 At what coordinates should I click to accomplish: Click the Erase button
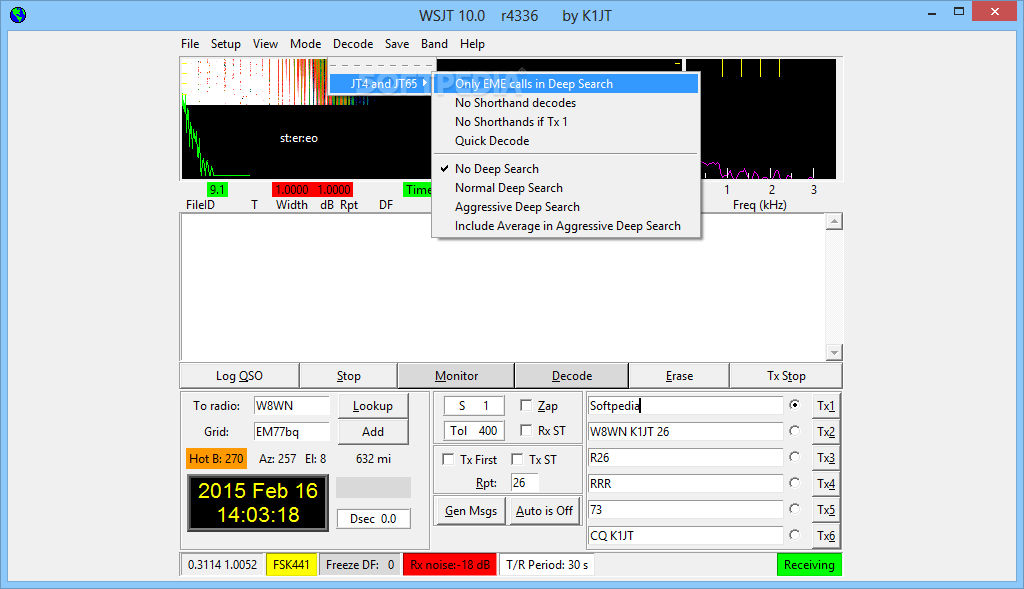pos(679,375)
